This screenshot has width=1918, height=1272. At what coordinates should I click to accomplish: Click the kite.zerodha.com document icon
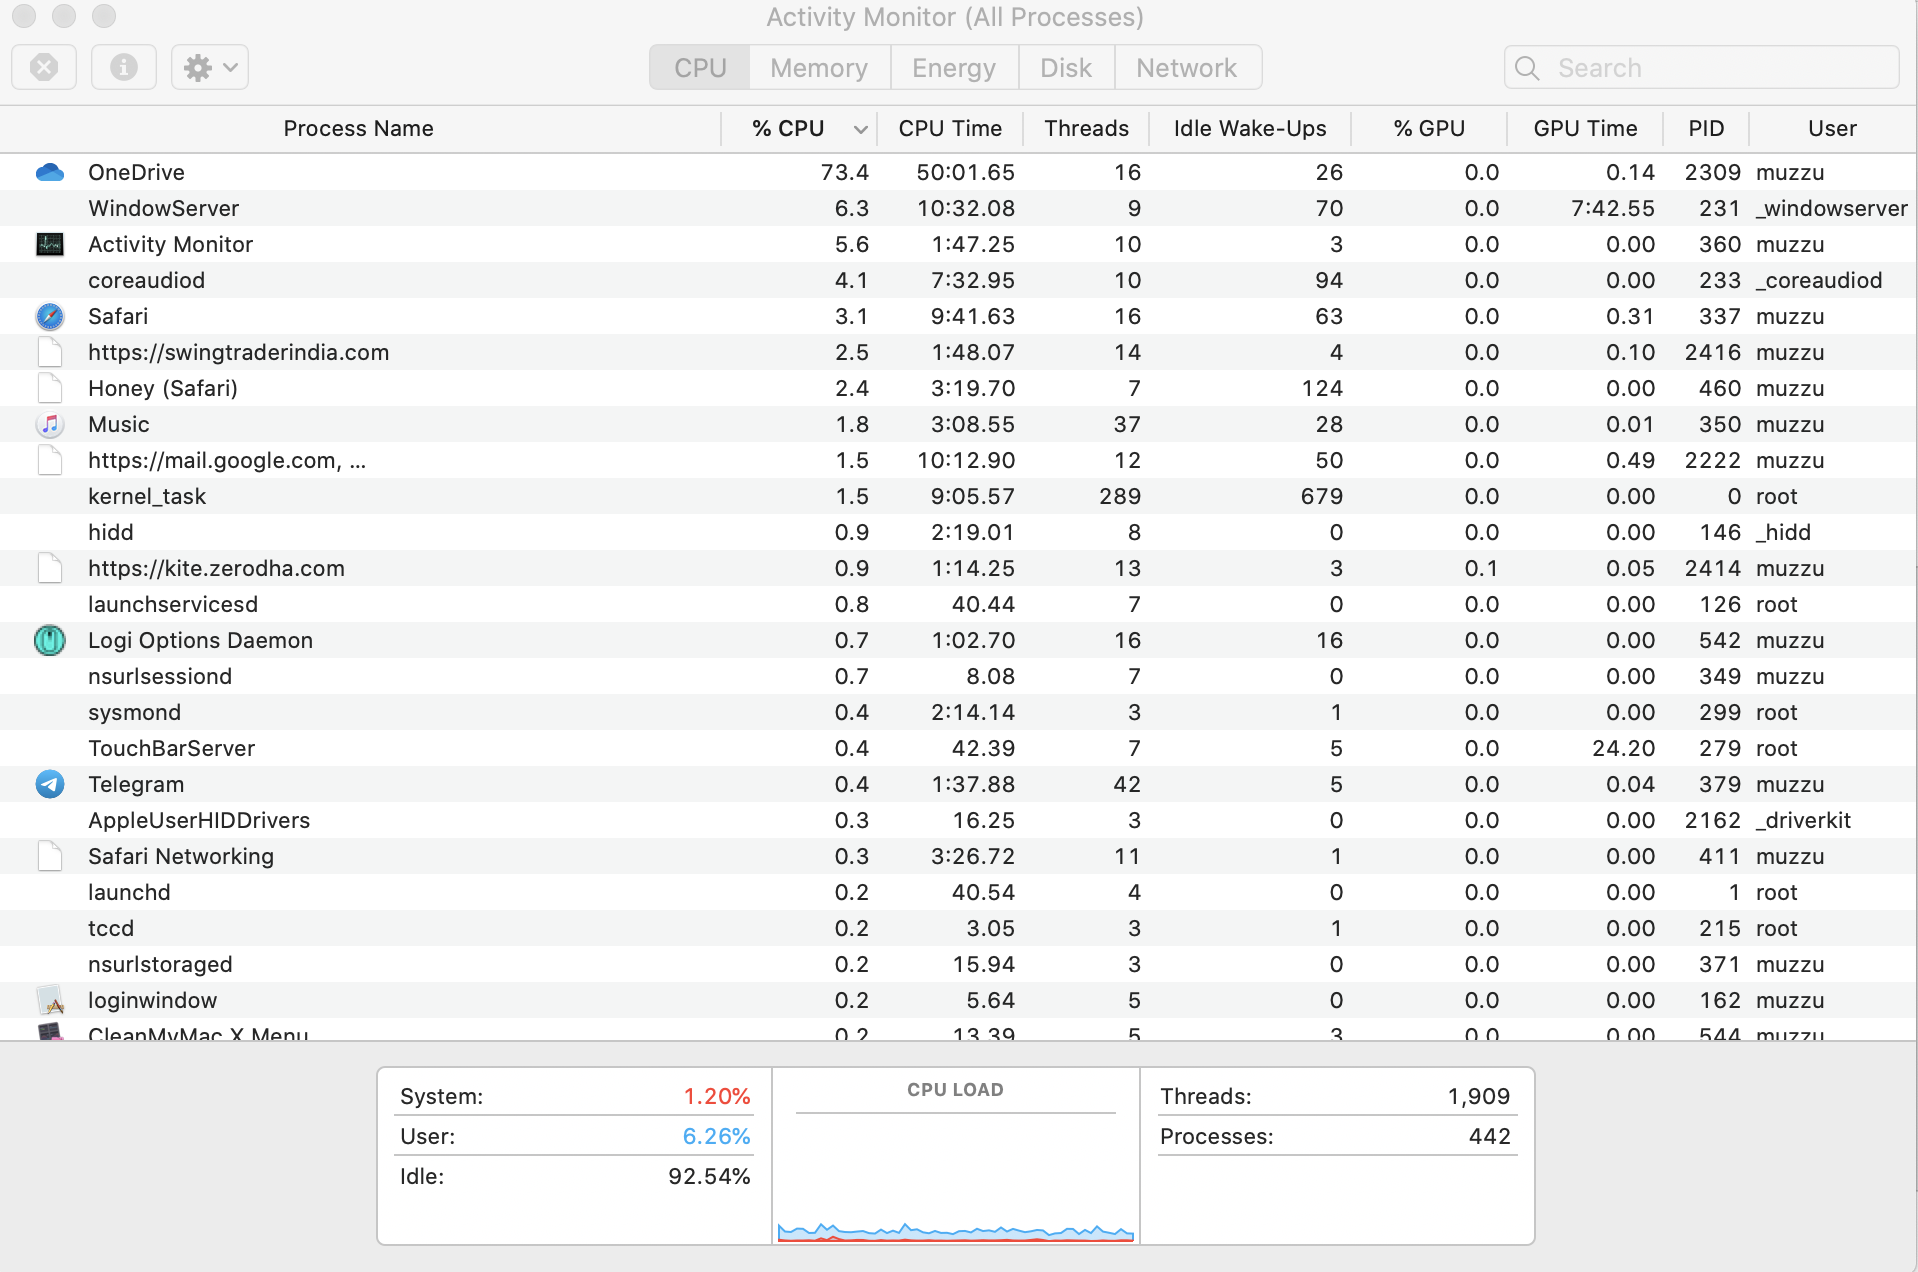tap(50, 568)
